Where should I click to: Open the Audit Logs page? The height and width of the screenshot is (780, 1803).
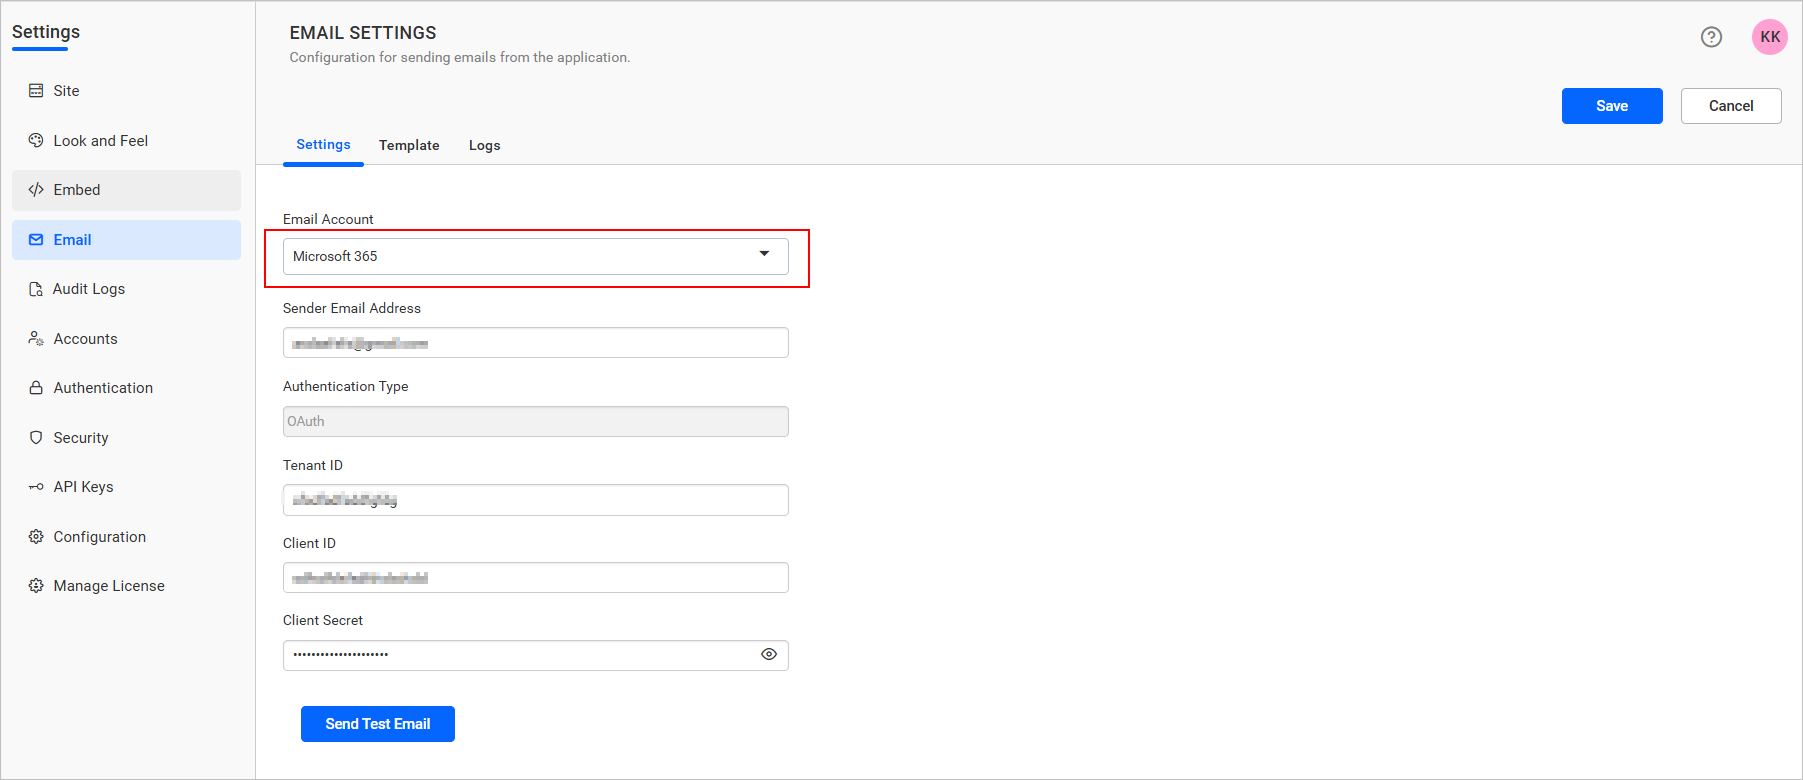[x=126, y=289]
